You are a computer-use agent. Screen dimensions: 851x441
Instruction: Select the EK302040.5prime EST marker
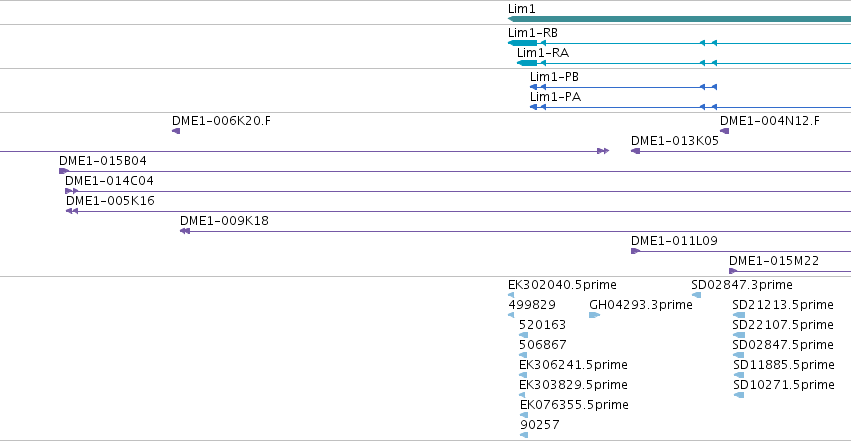511,295
